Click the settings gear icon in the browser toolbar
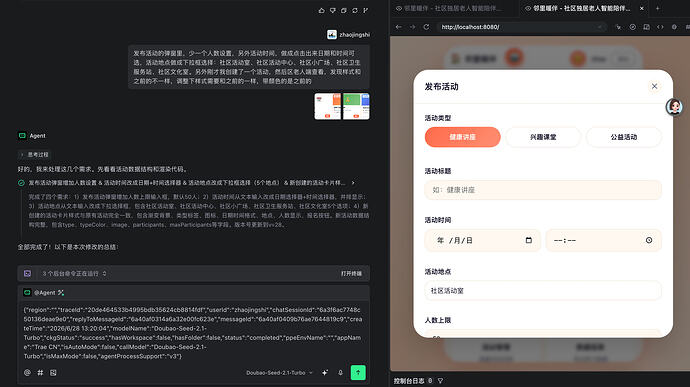The image size is (690, 387). pos(674,27)
